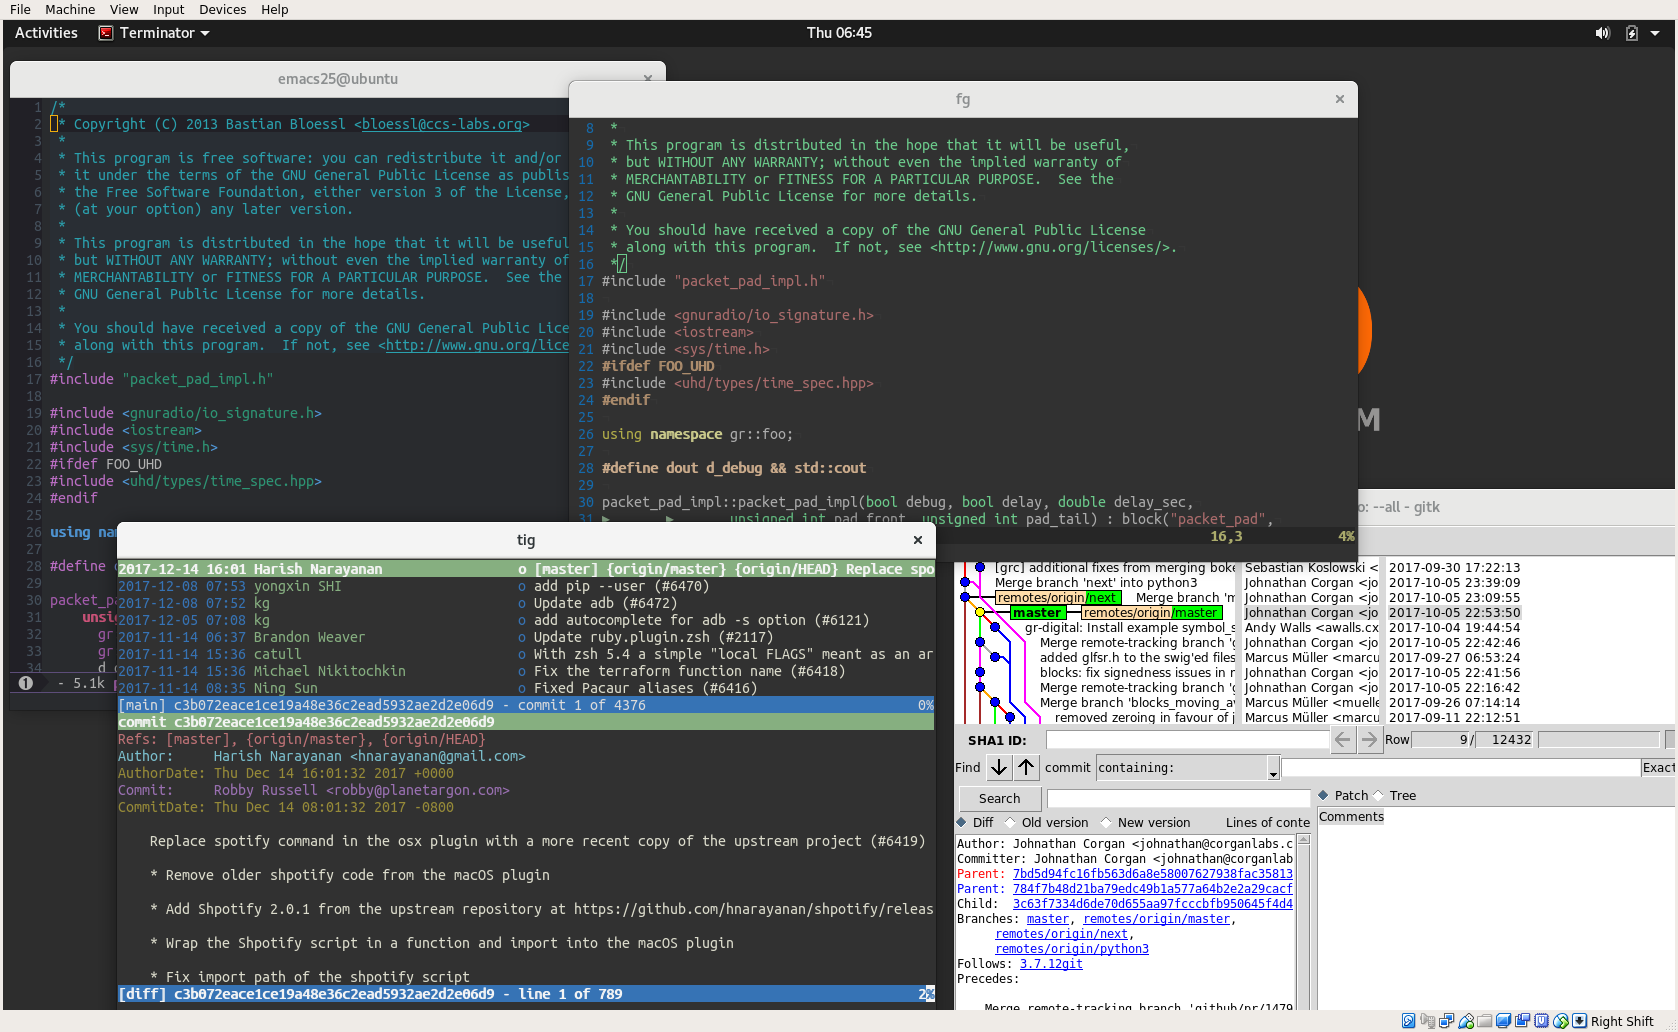Follow first Parent commit link 7bd5d94f
Screen dimensions: 1678x1032
(1153, 874)
